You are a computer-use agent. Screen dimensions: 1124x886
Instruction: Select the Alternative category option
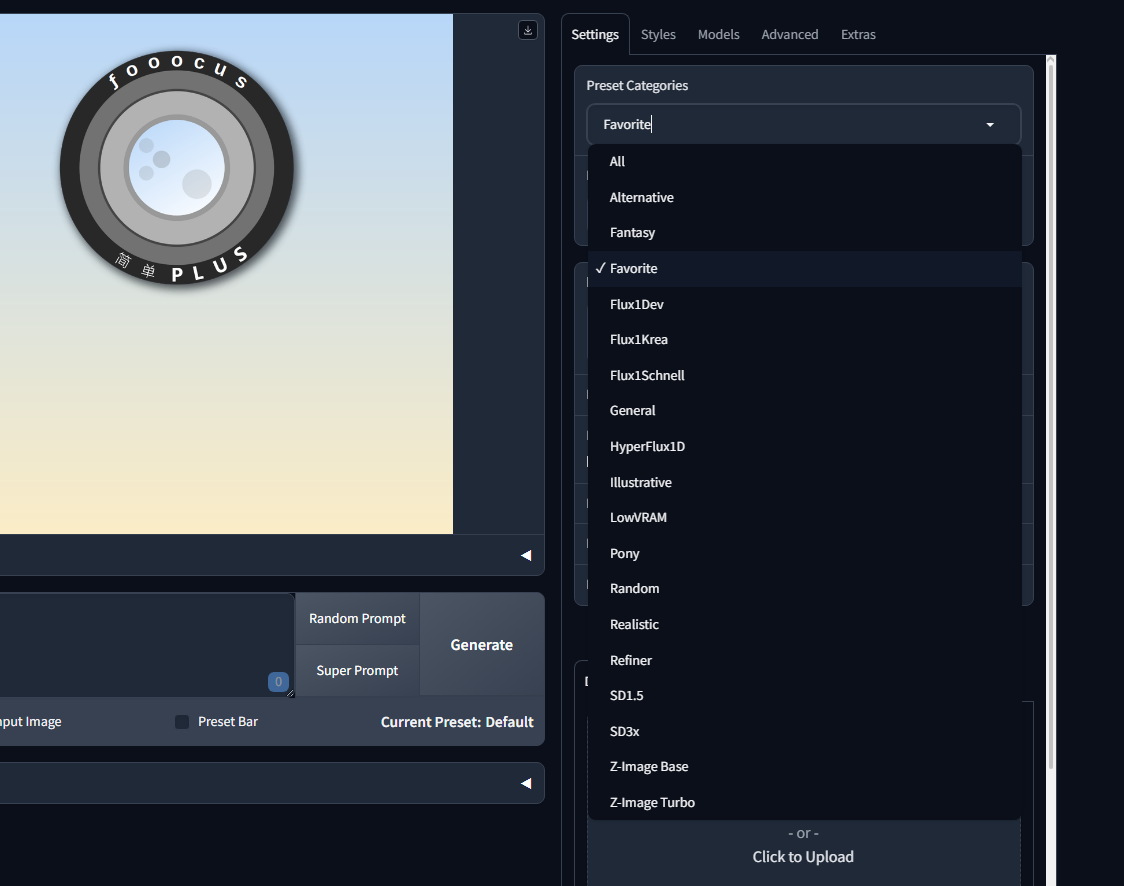(804, 197)
